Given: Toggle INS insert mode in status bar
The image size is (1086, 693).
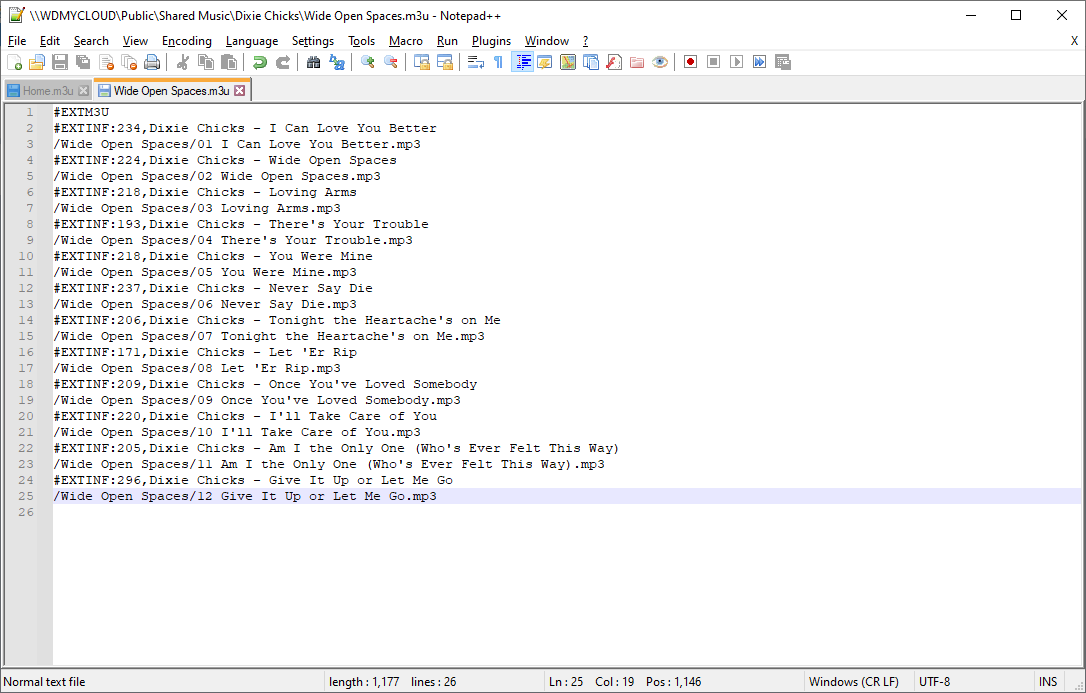Looking at the screenshot, I should point(1048,682).
